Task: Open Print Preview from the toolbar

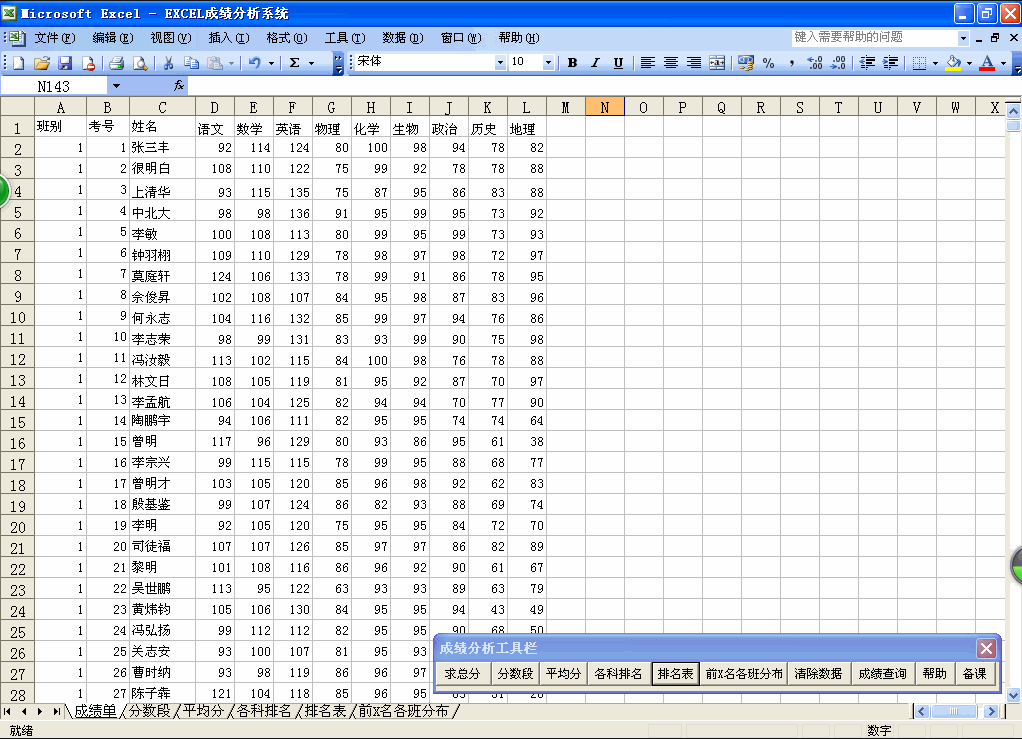Action: pos(140,62)
